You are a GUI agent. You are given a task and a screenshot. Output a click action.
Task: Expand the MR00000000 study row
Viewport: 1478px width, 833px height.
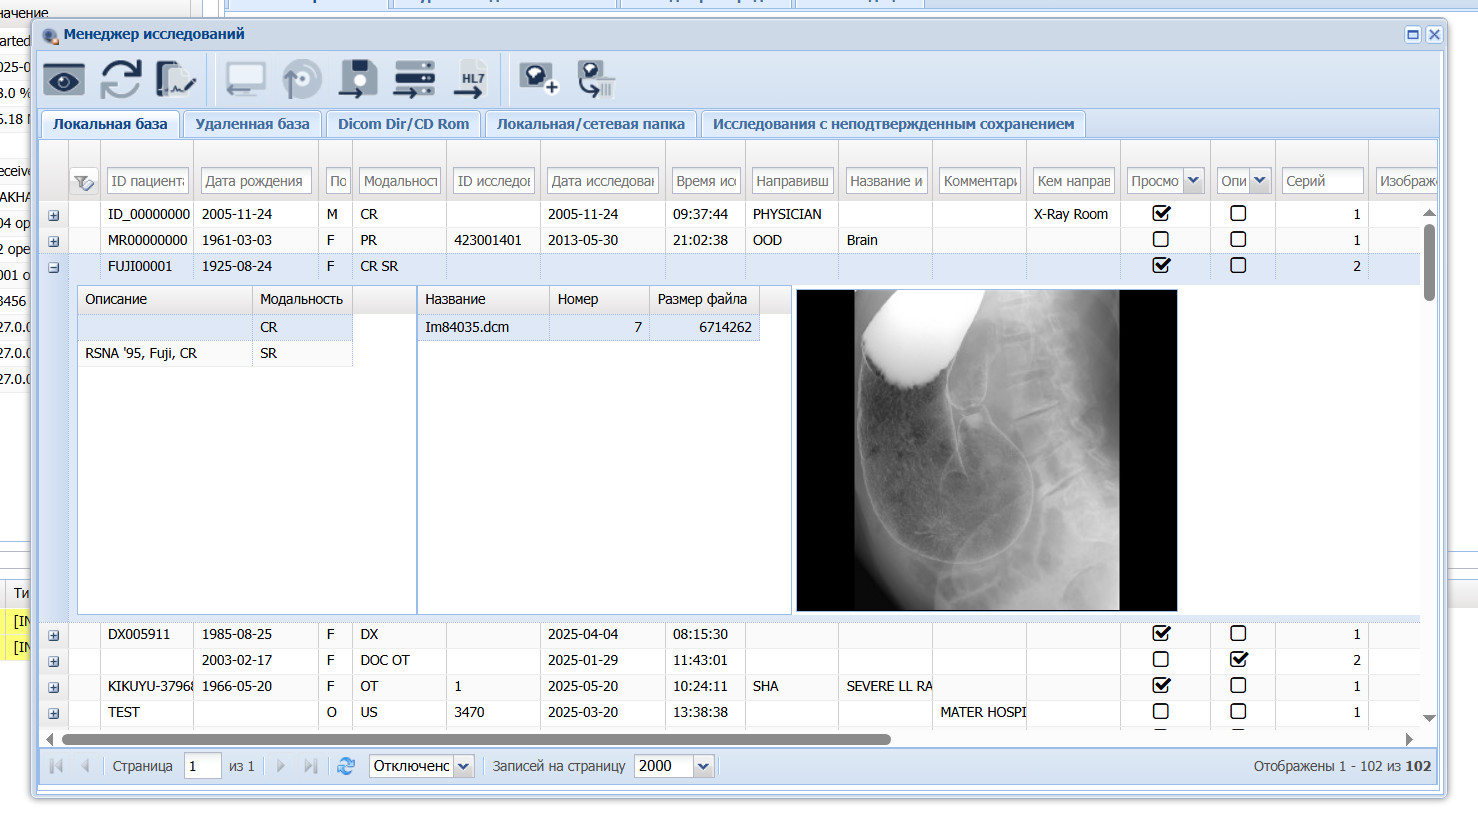[x=54, y=241]
